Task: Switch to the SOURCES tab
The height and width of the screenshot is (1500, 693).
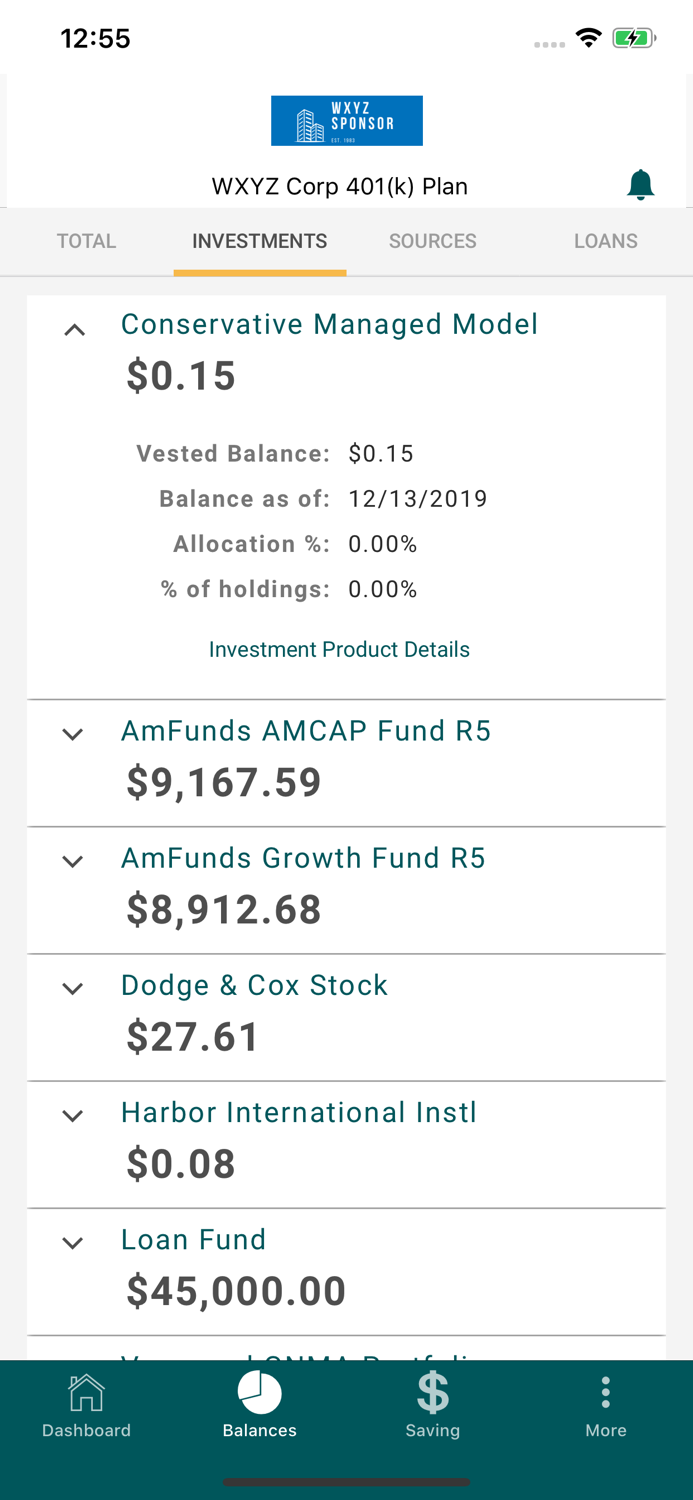Action: (433, 241)
